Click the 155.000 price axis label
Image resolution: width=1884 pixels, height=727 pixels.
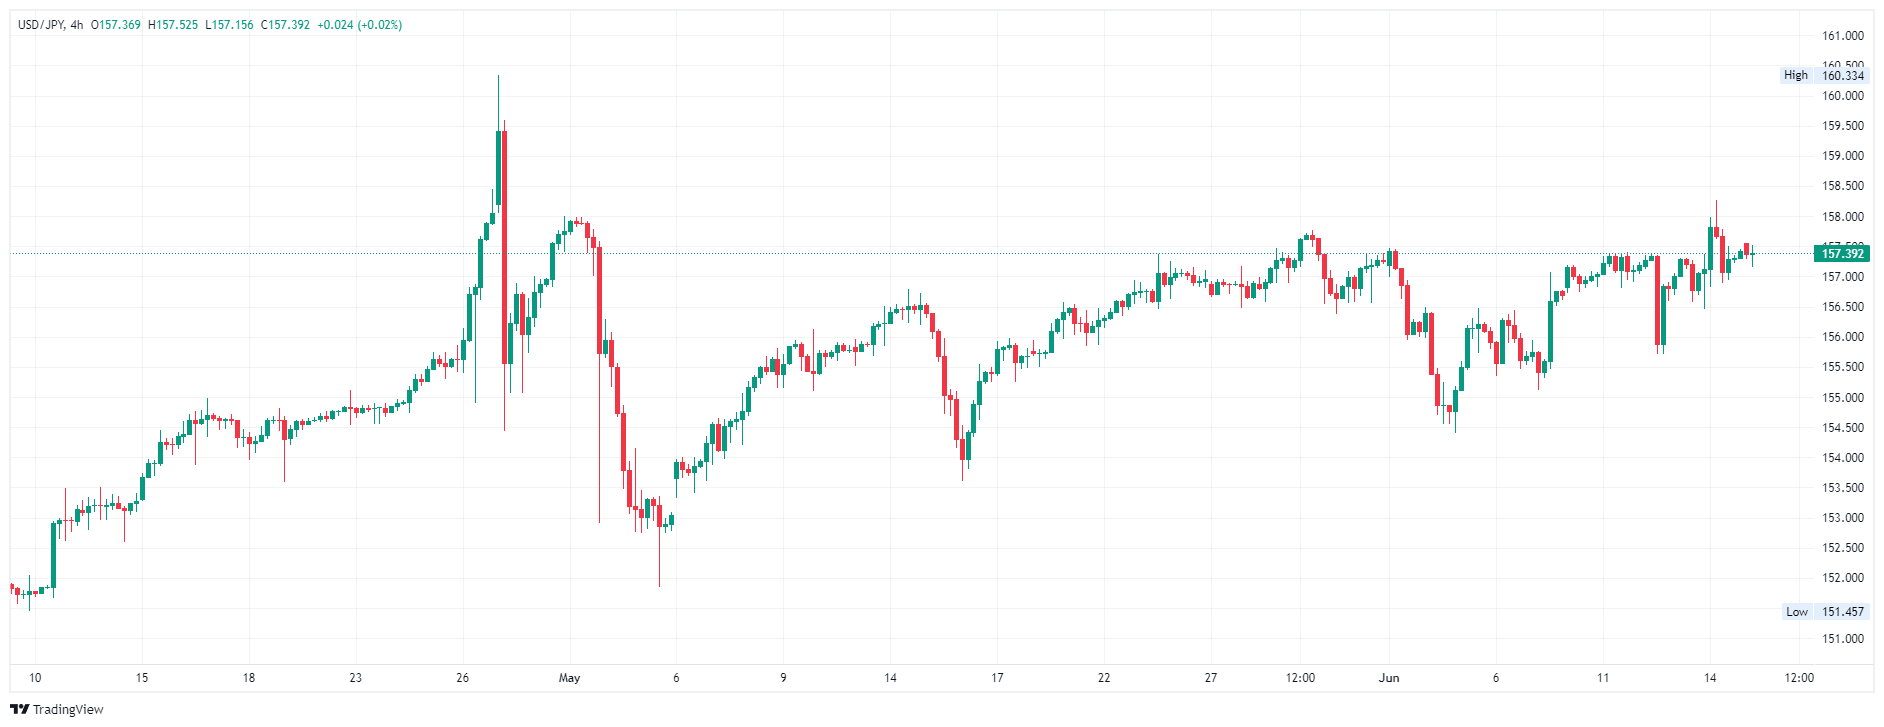(x=1843, y=397)
